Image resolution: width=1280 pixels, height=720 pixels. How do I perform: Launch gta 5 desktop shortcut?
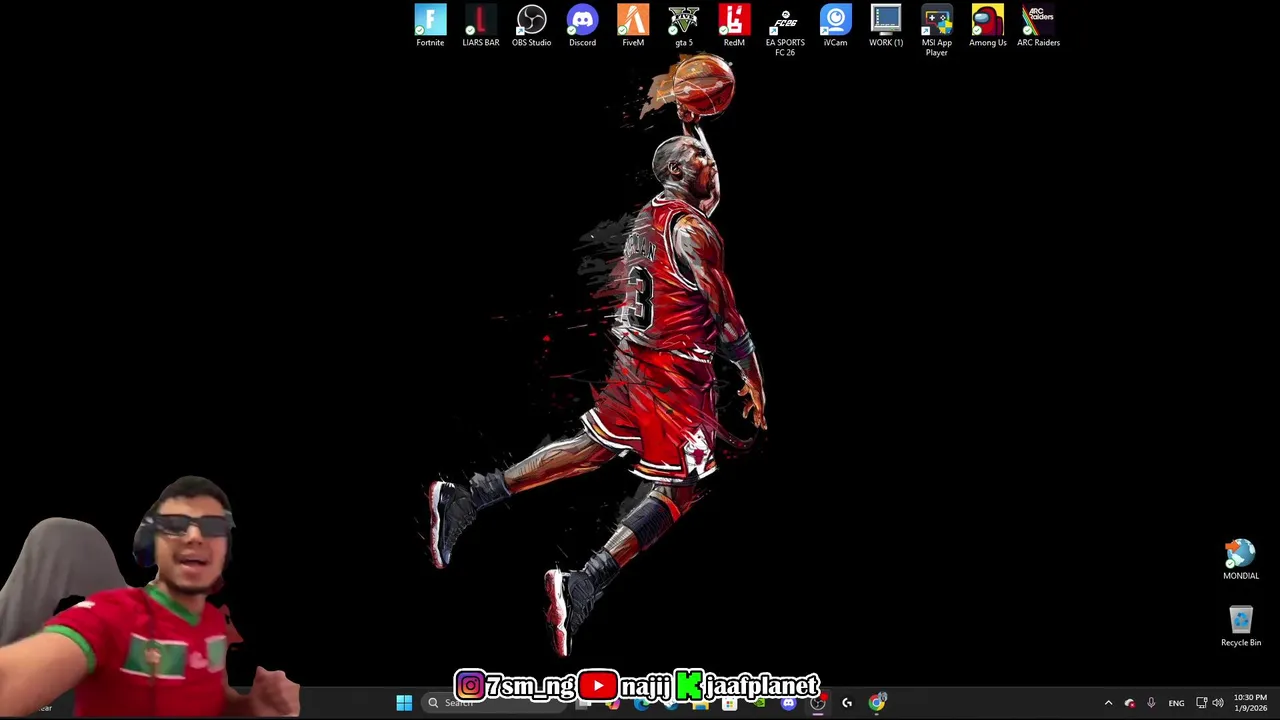point(684,26)
